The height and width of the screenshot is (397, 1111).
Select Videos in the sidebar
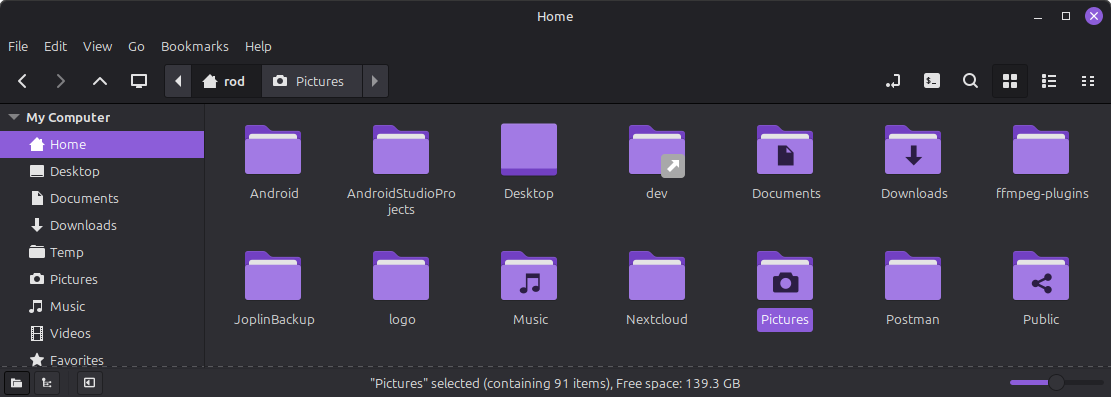(102, 333)
